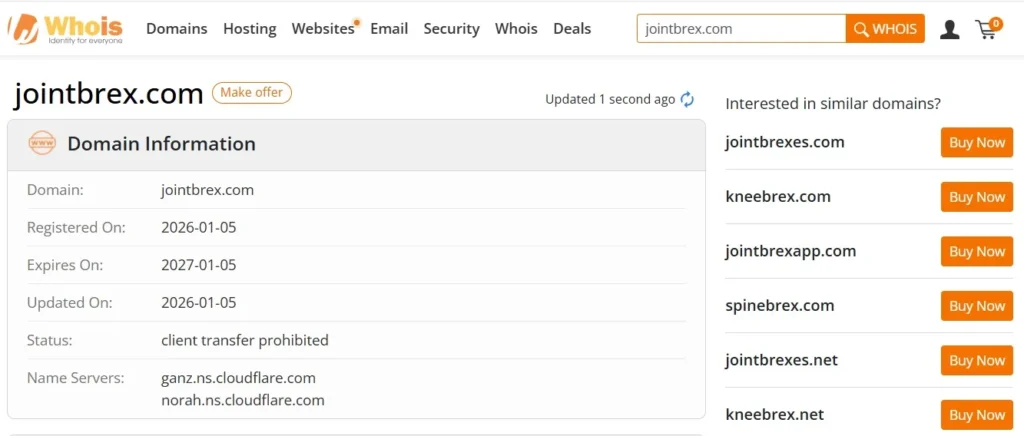This screenshot has width=1024, height=436.
Task: Buy Now for jointbrexes.com
Action: (x=976, y=142)
